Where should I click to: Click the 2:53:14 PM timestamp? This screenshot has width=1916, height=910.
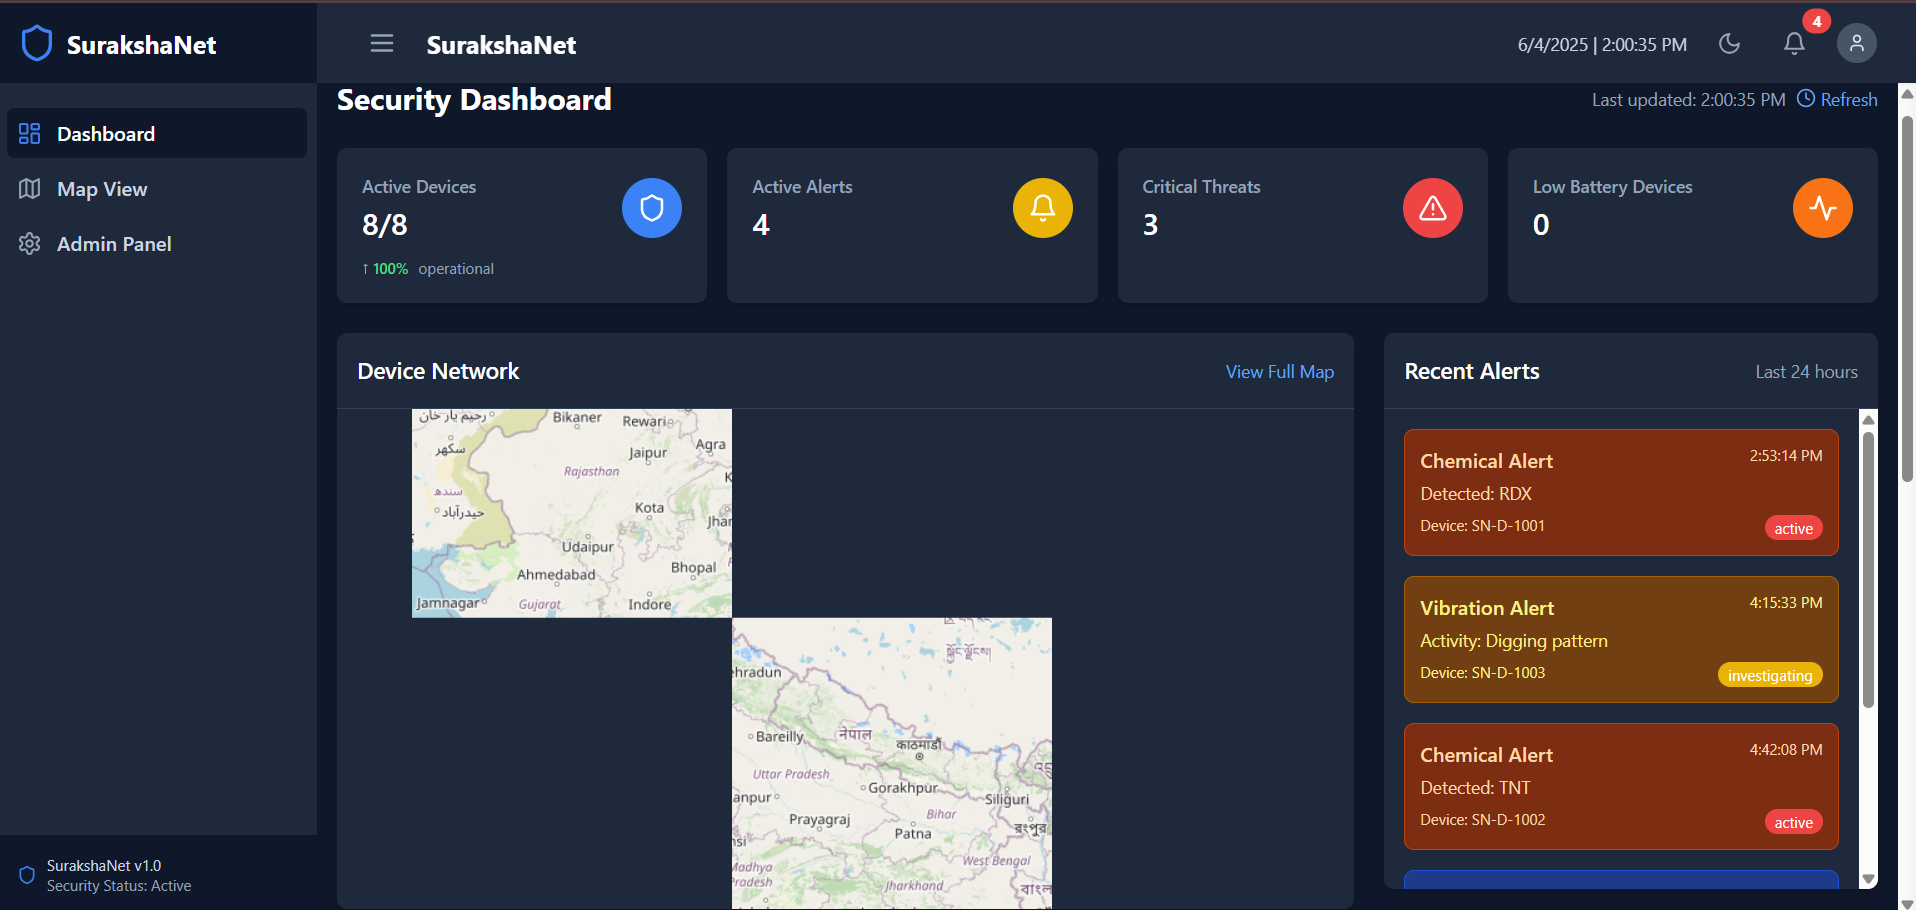pyautogui.click(x=1785, y=456)
